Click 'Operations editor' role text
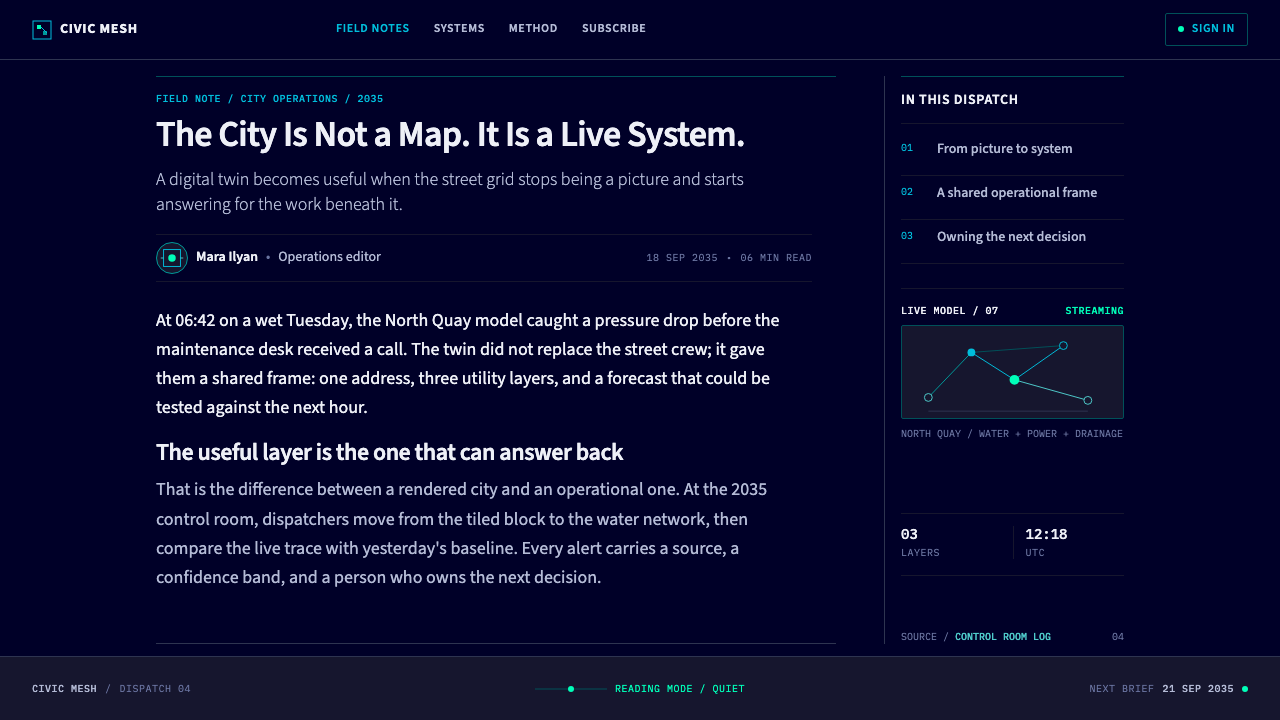The width and height of the screenshot is (1280, 720). click(x=329, y=257)
